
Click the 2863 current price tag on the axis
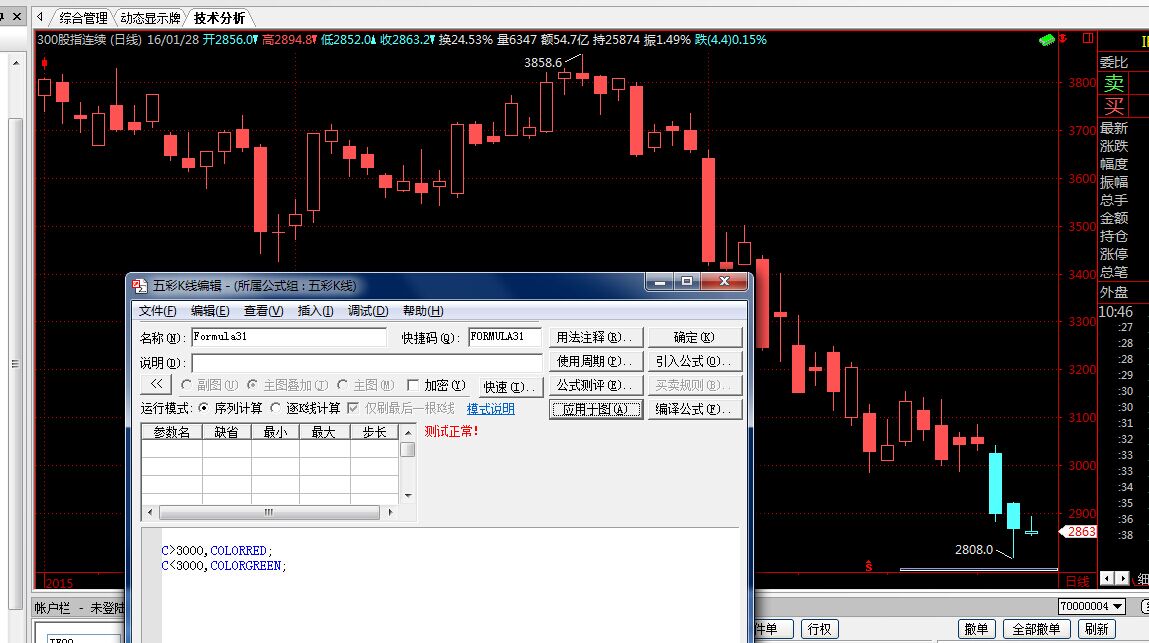[x=1079, y=532]
